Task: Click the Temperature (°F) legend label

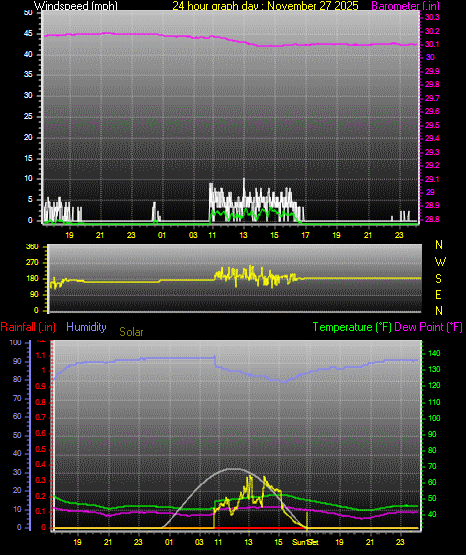Action: pos(352,327)
